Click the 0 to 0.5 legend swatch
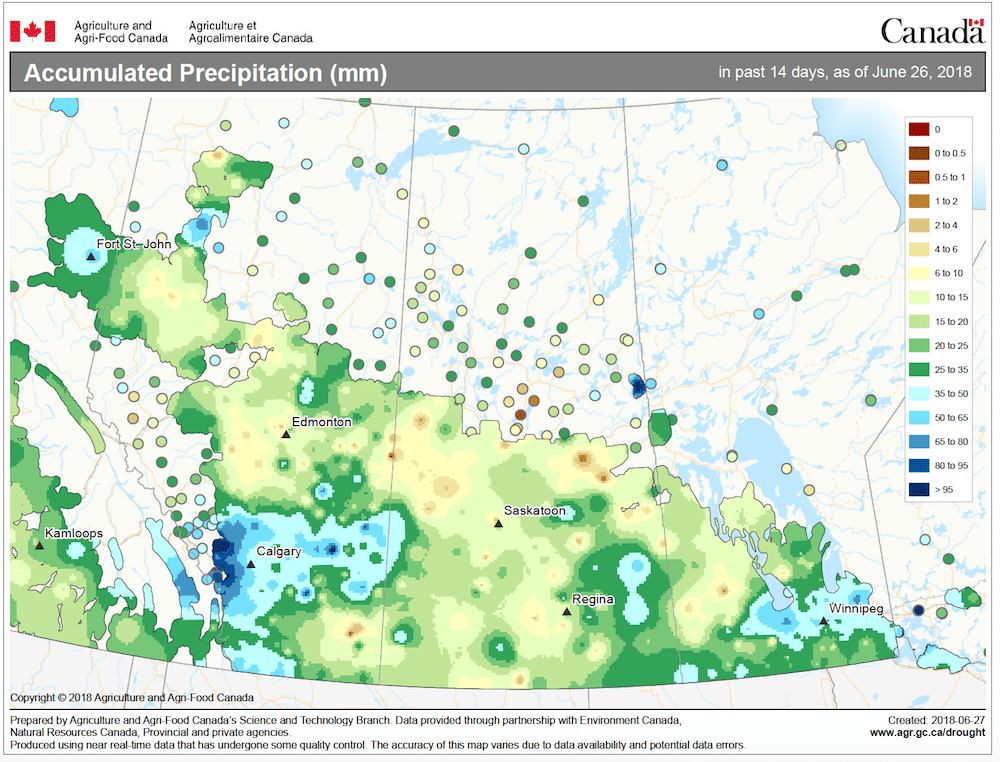The width and height of the screenshot is (1000, 762). 919,153
